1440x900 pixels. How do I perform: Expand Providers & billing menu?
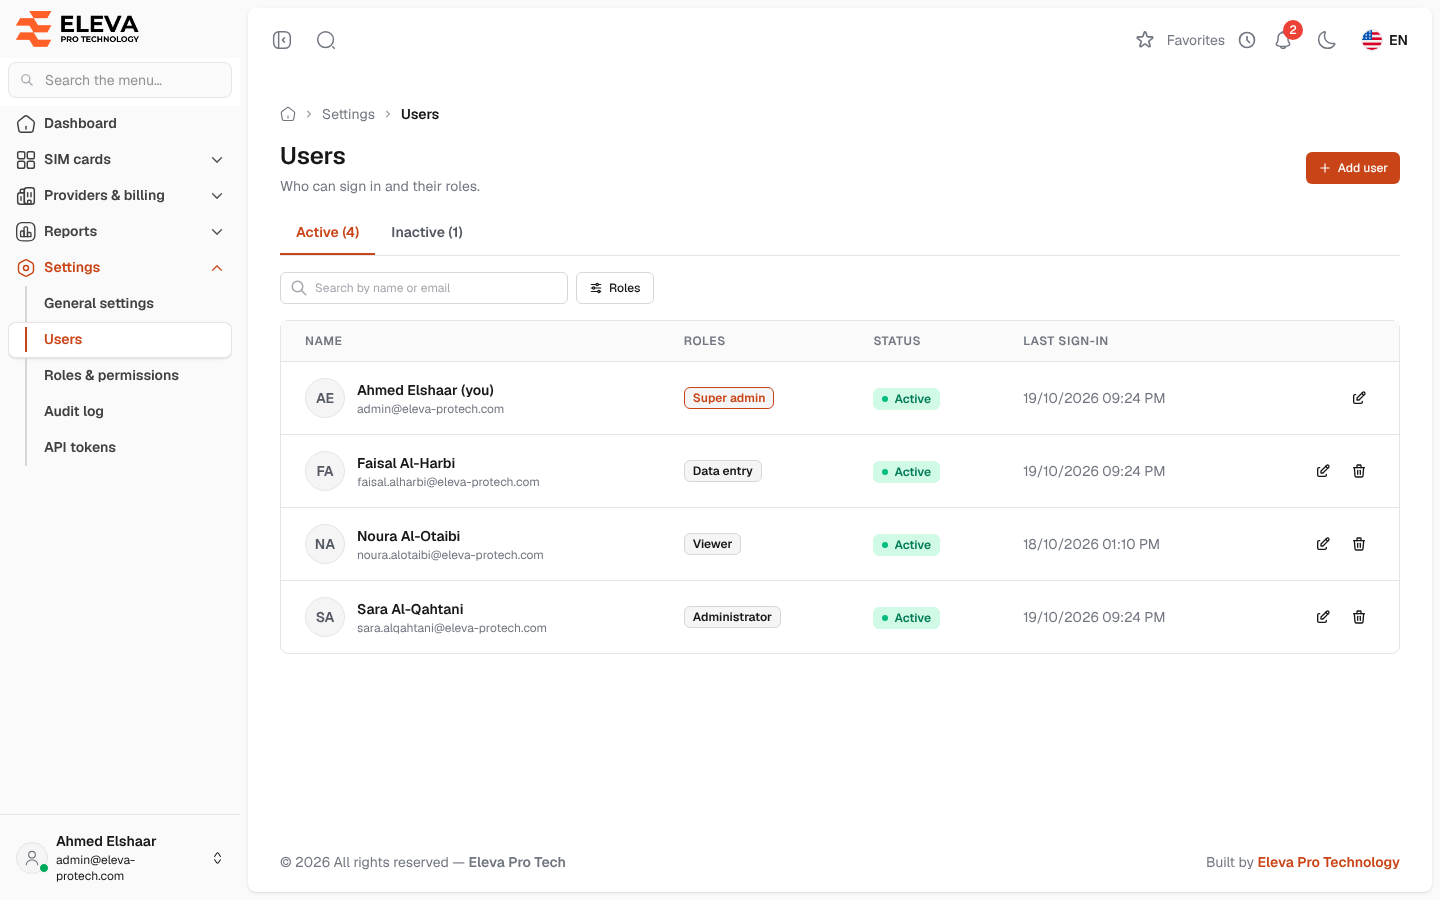click(x=120, y=195)
